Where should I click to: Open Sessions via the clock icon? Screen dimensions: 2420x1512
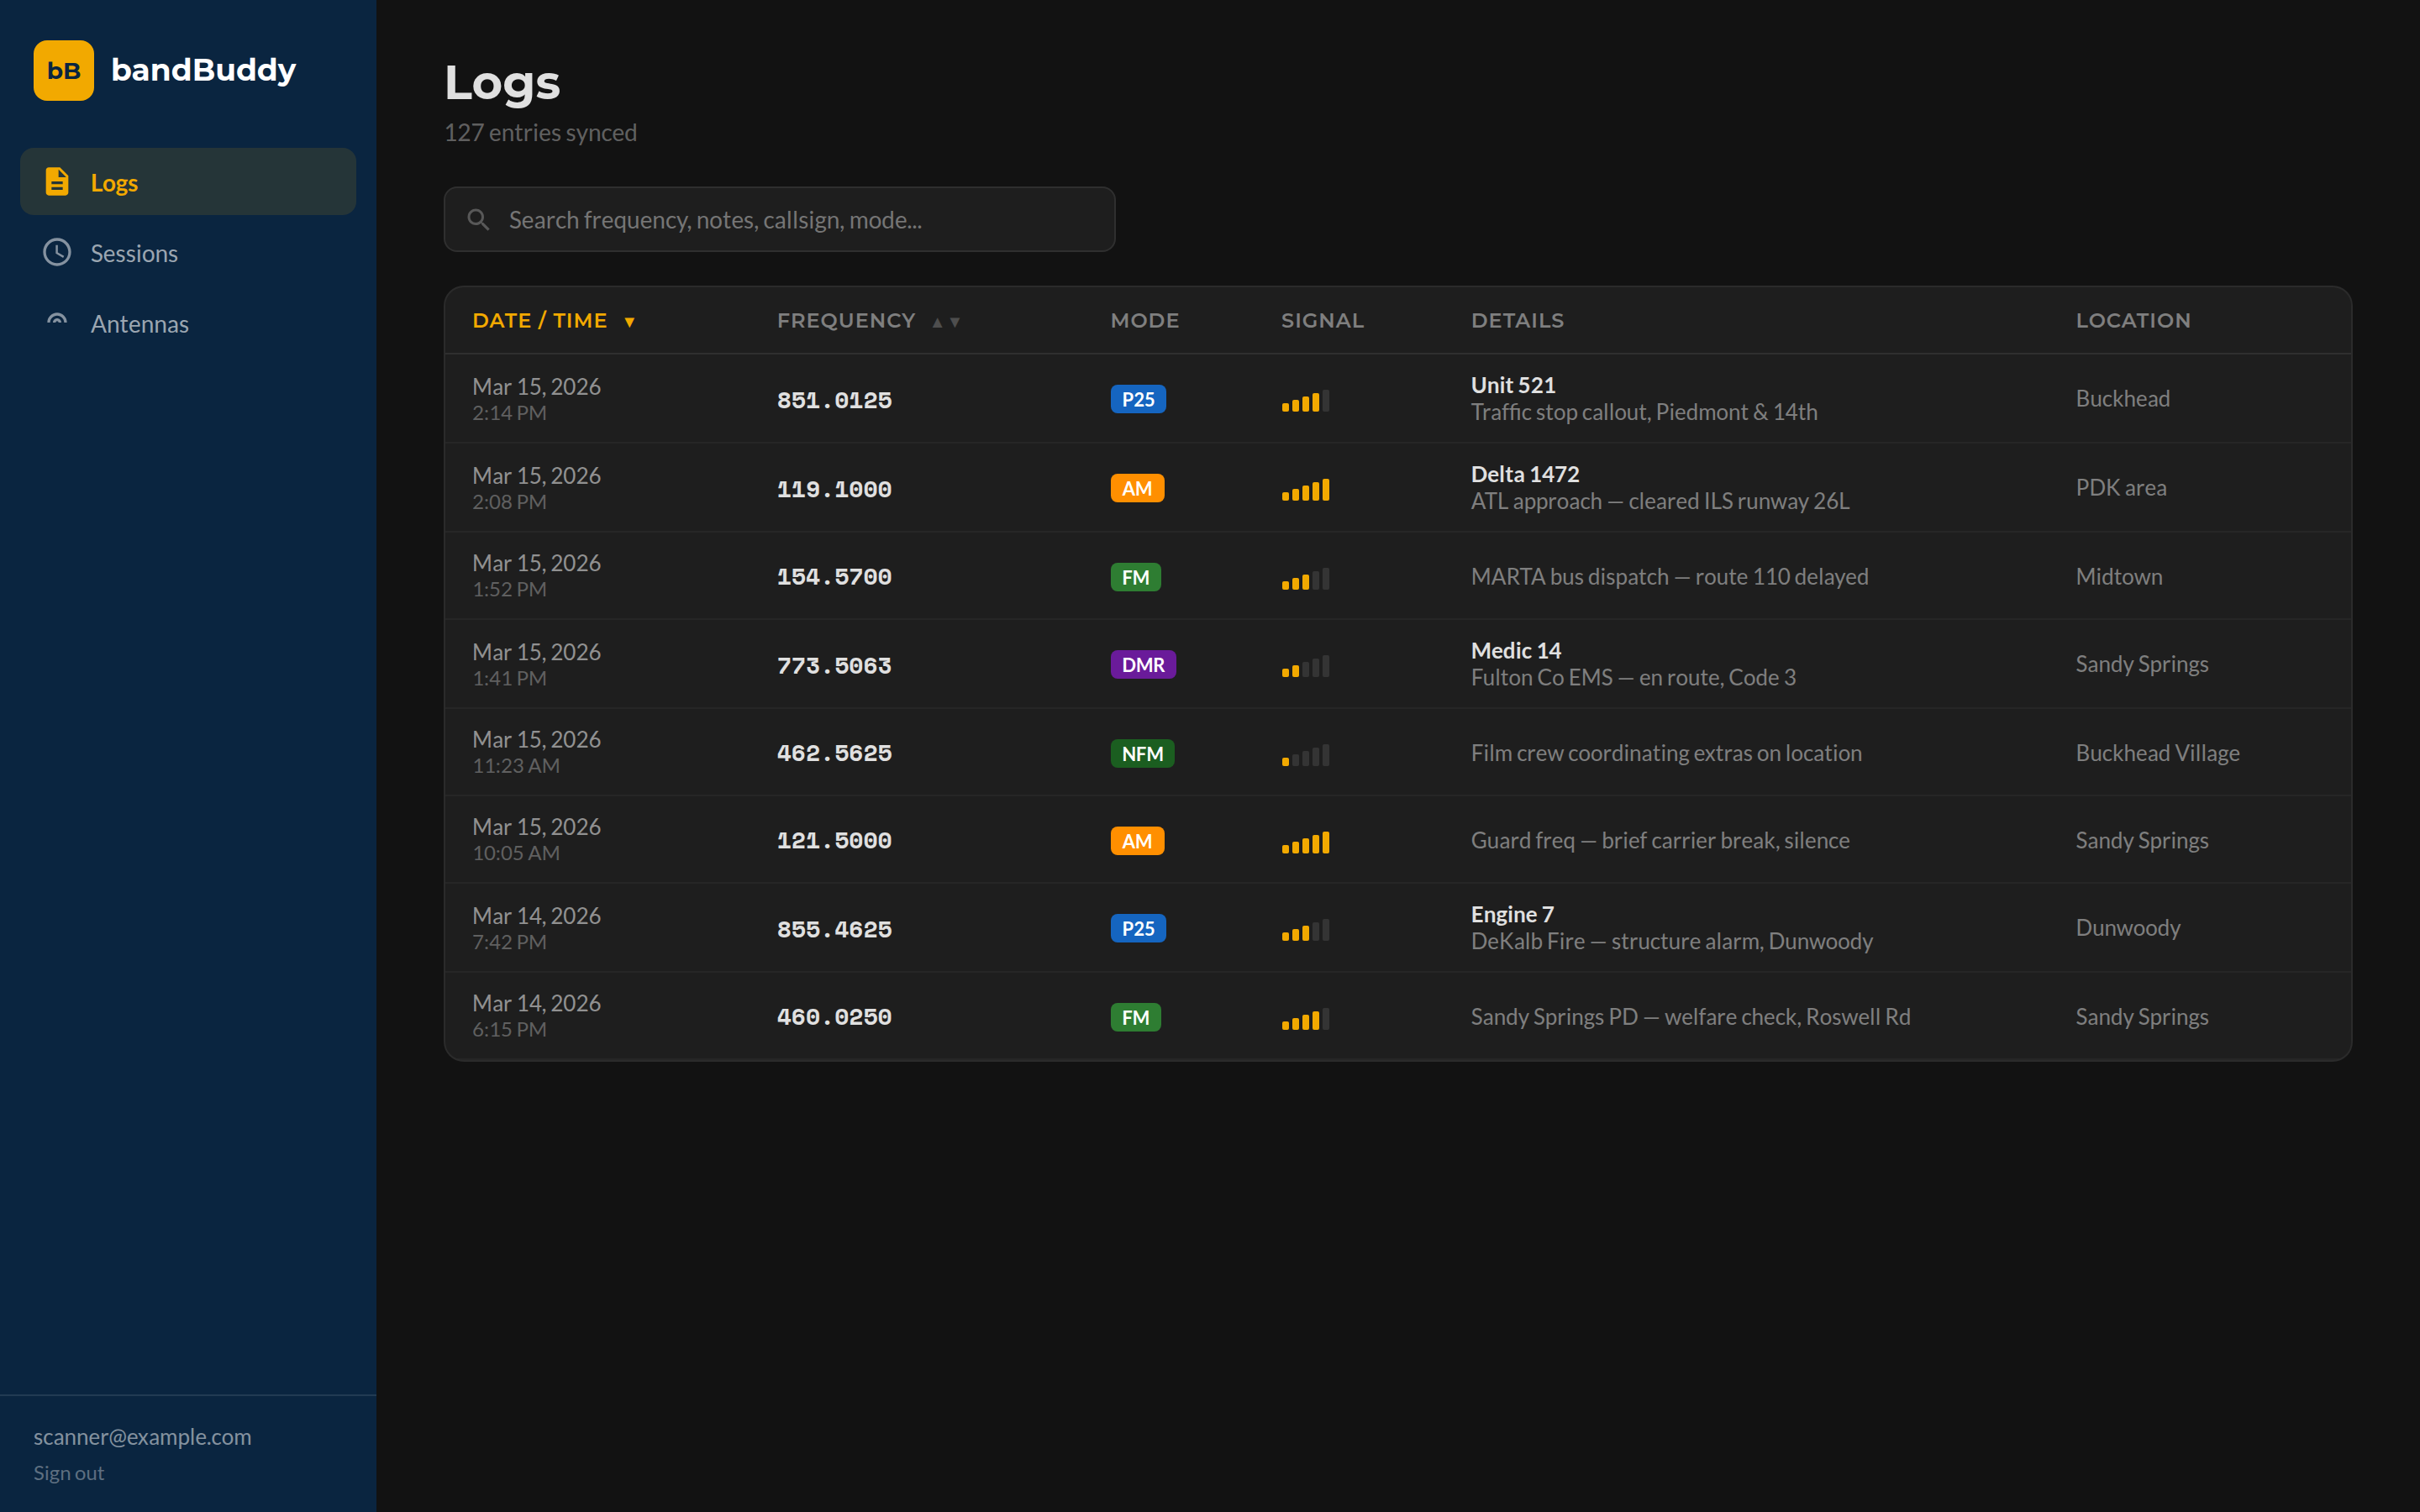click(57, 253)
